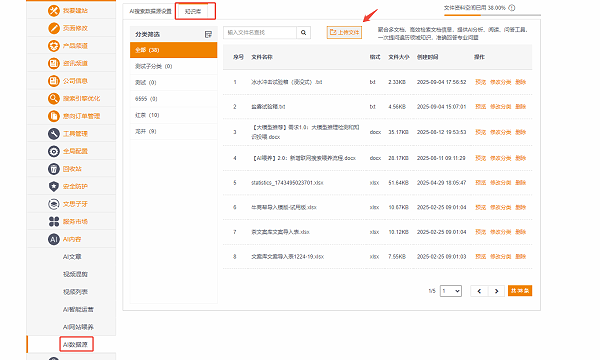The height and width of the screenshot is (360, 600).
Task: Click the 51.64KB file size cell
Action: 398,183
